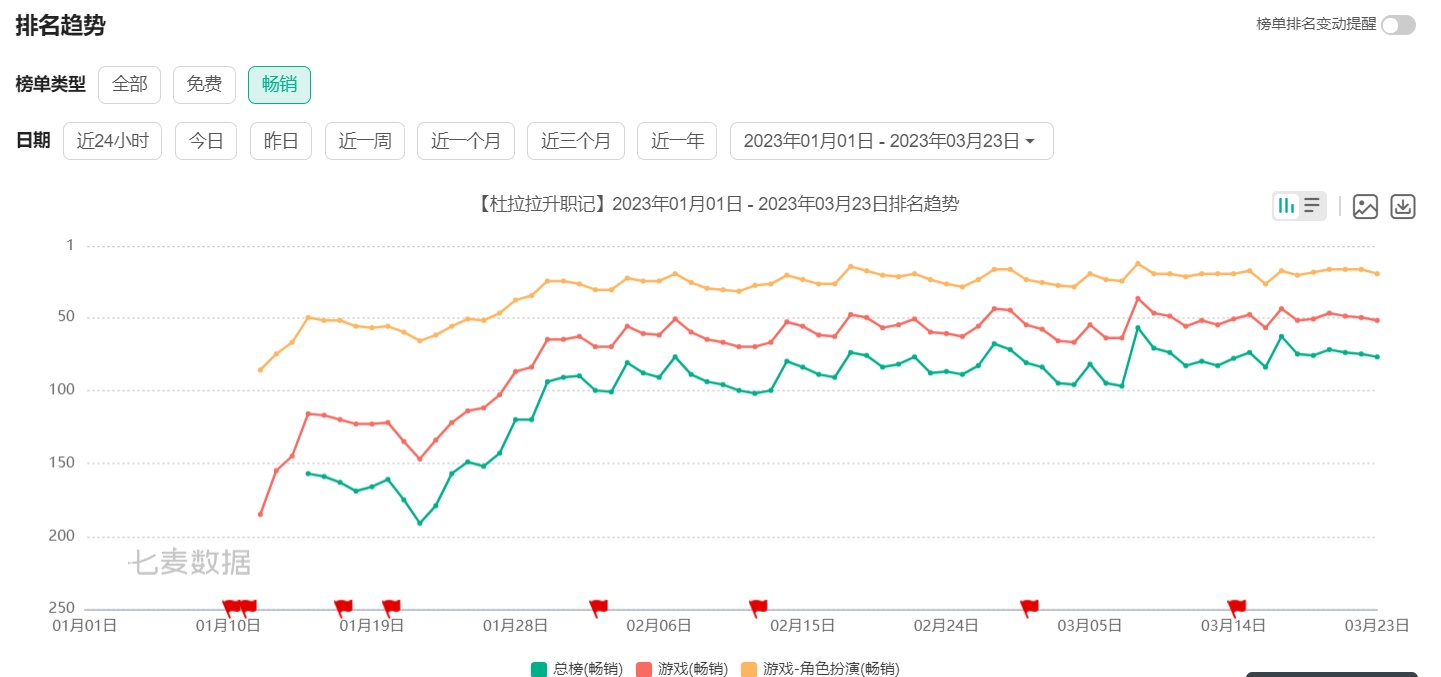Choose the 近三个月 date filter
This screenshot has width=1441, height=677.
[x=576, y=141]
